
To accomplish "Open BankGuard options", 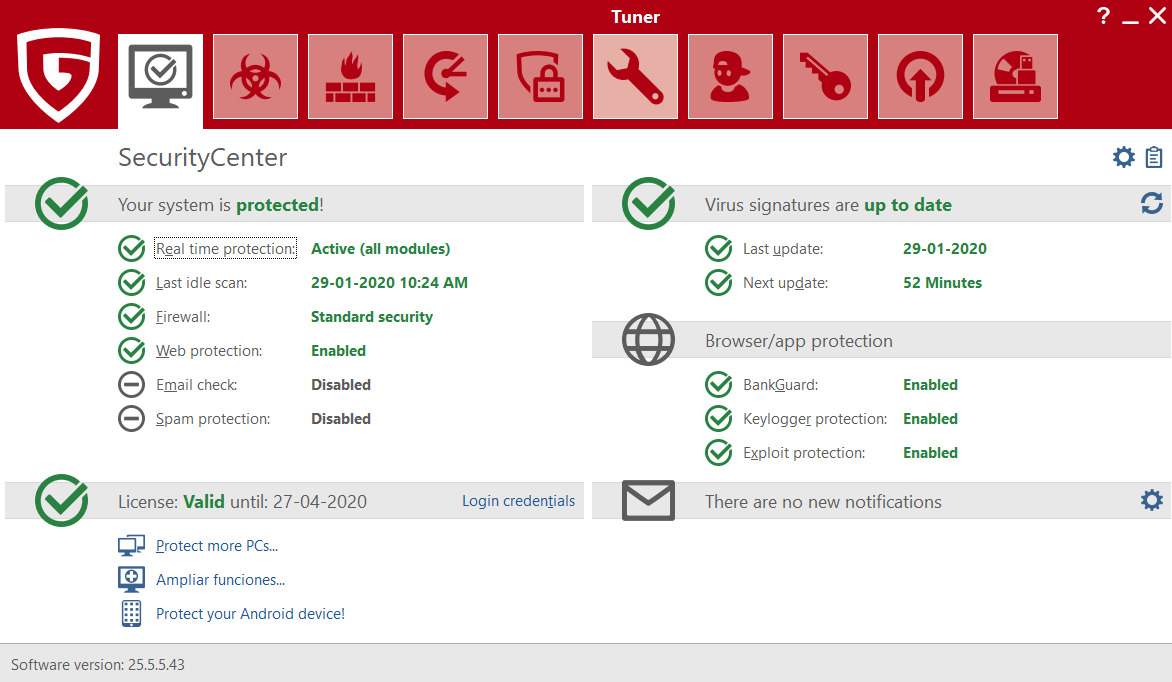I will (780, 384).
